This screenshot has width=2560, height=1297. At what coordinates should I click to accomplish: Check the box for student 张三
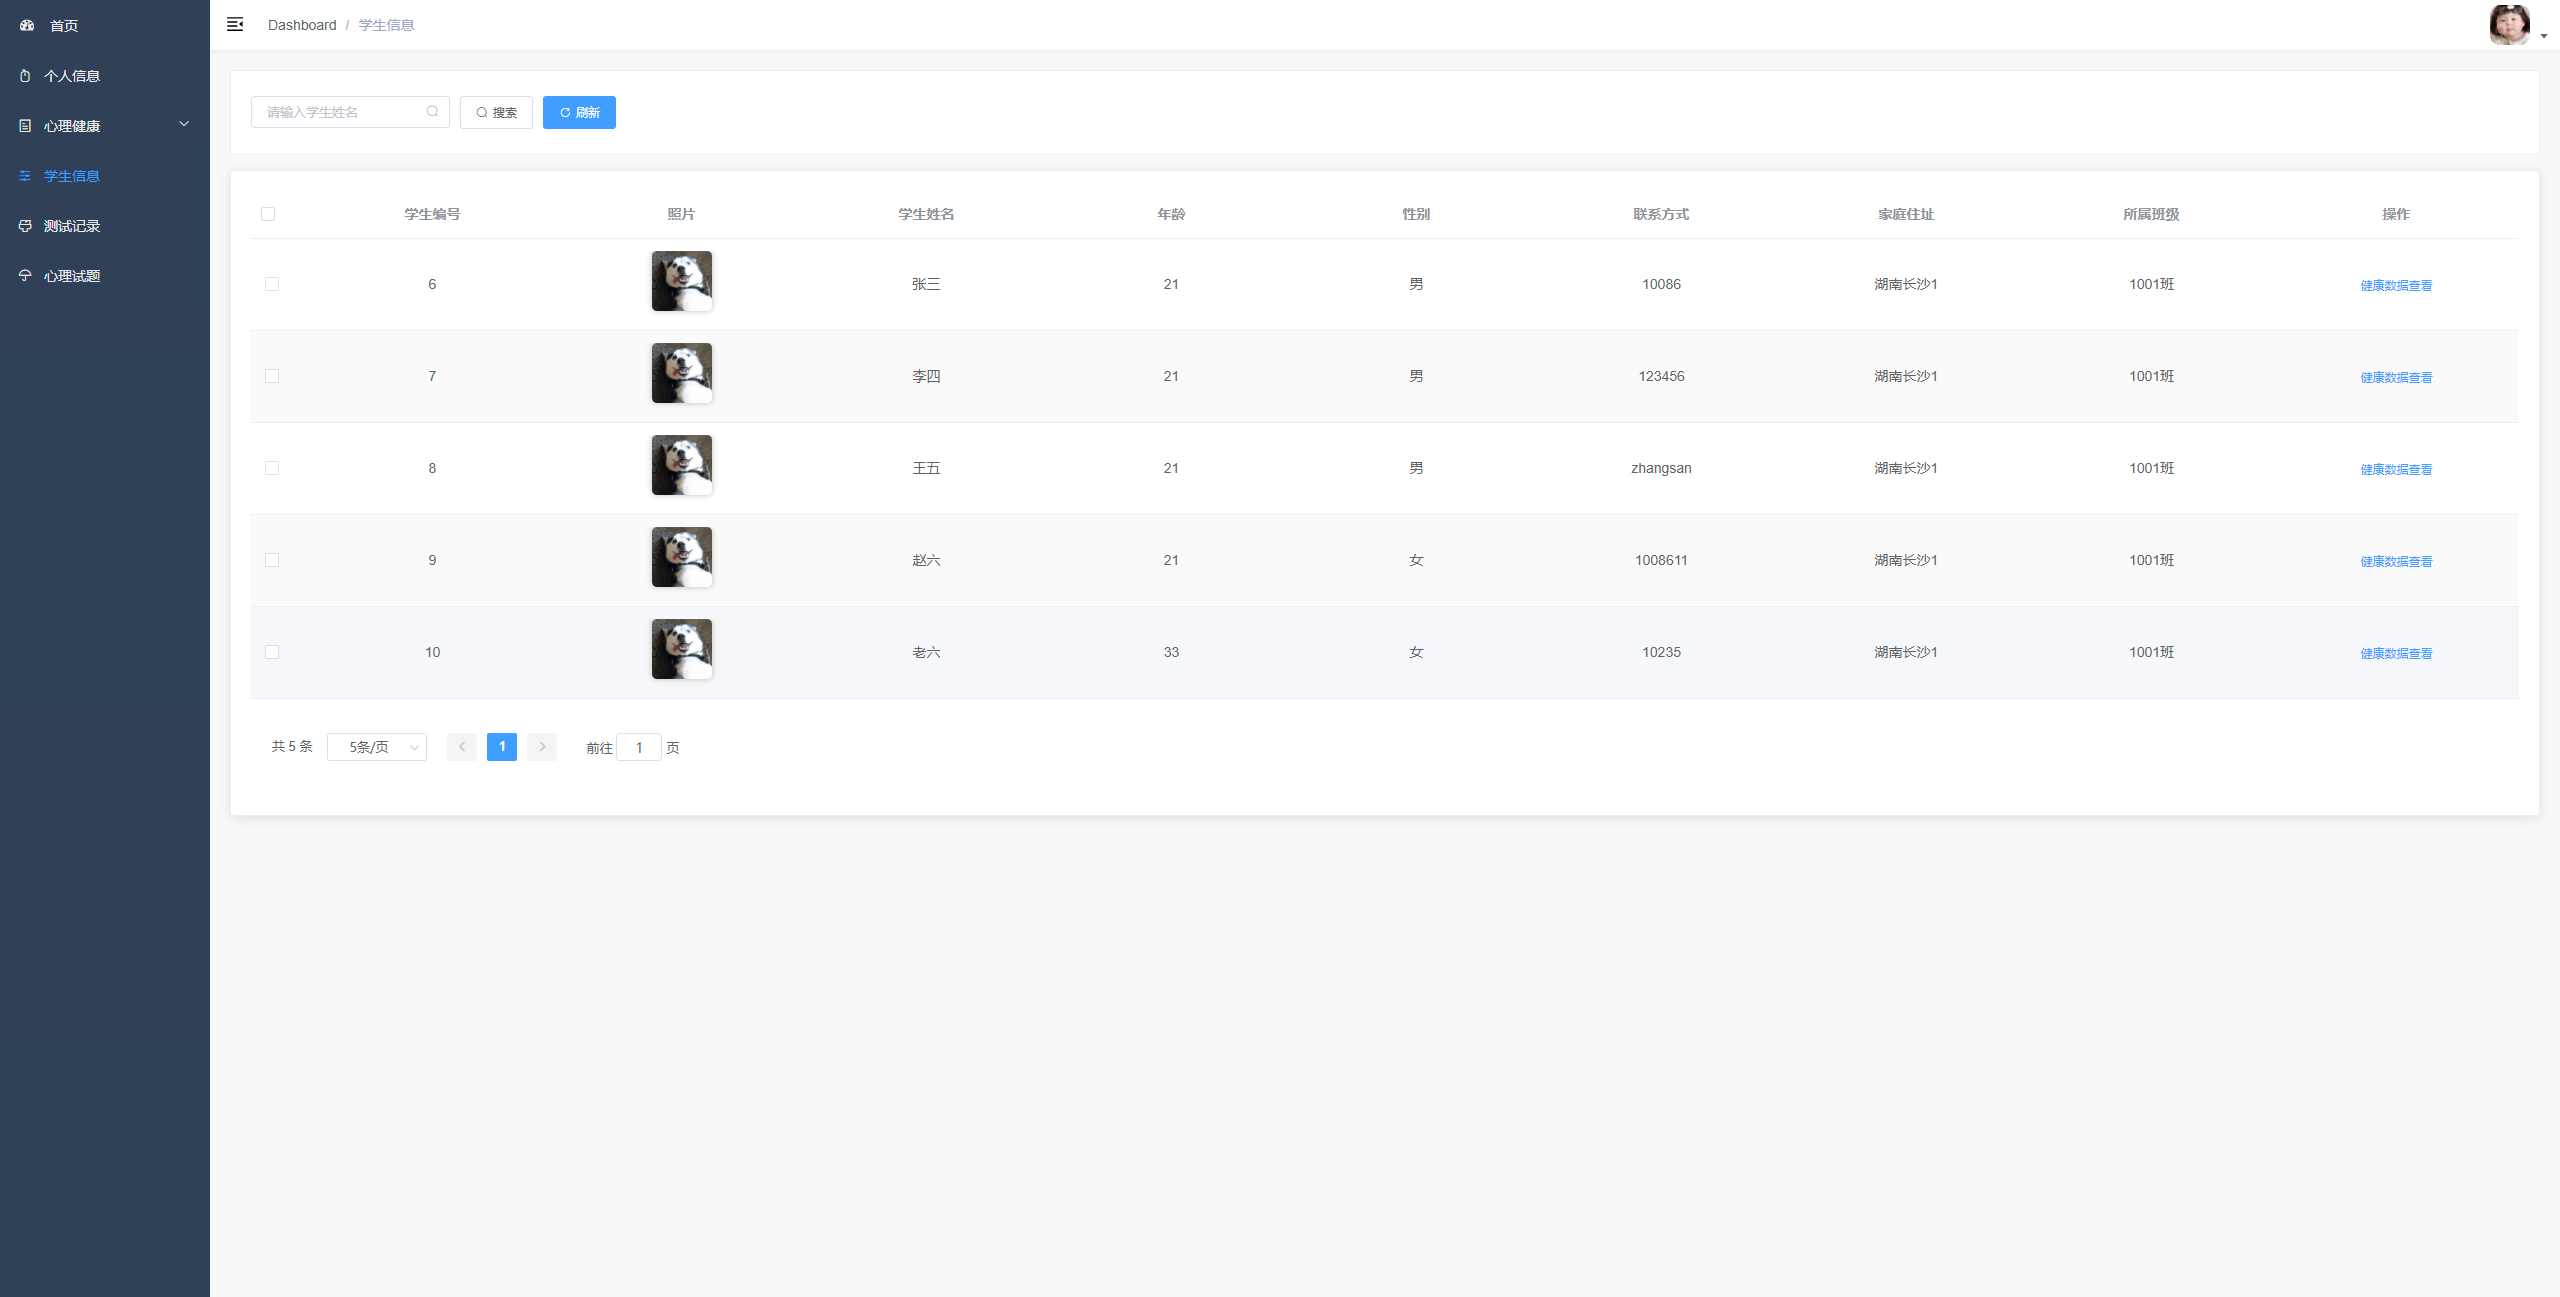(x=272, y=284)
